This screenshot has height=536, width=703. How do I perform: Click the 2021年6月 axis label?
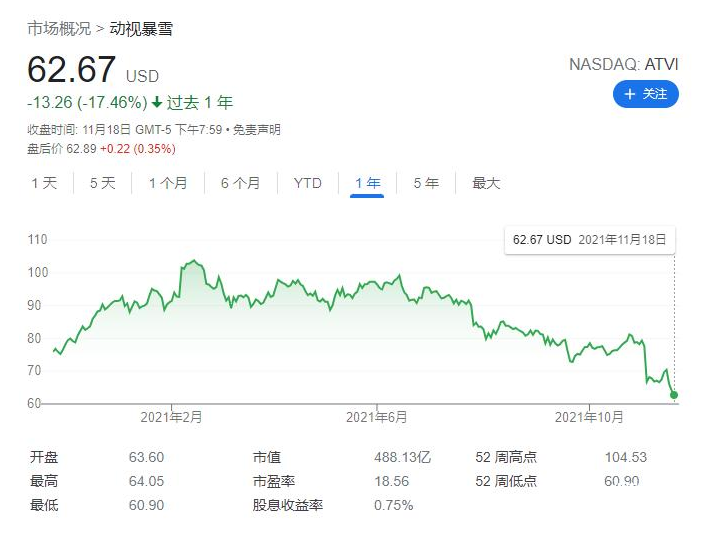click(x=377, y=417)
